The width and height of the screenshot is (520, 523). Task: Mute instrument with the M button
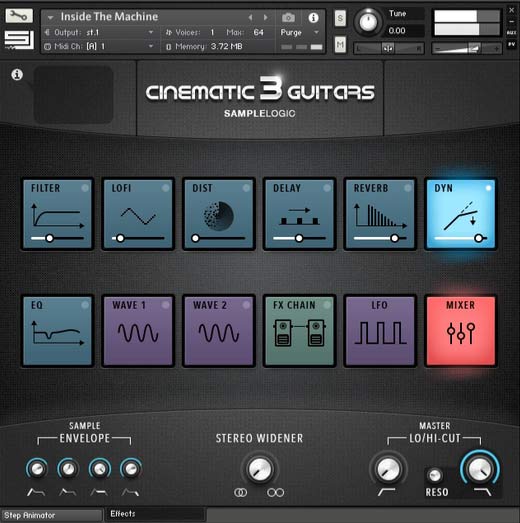(340, 45)
